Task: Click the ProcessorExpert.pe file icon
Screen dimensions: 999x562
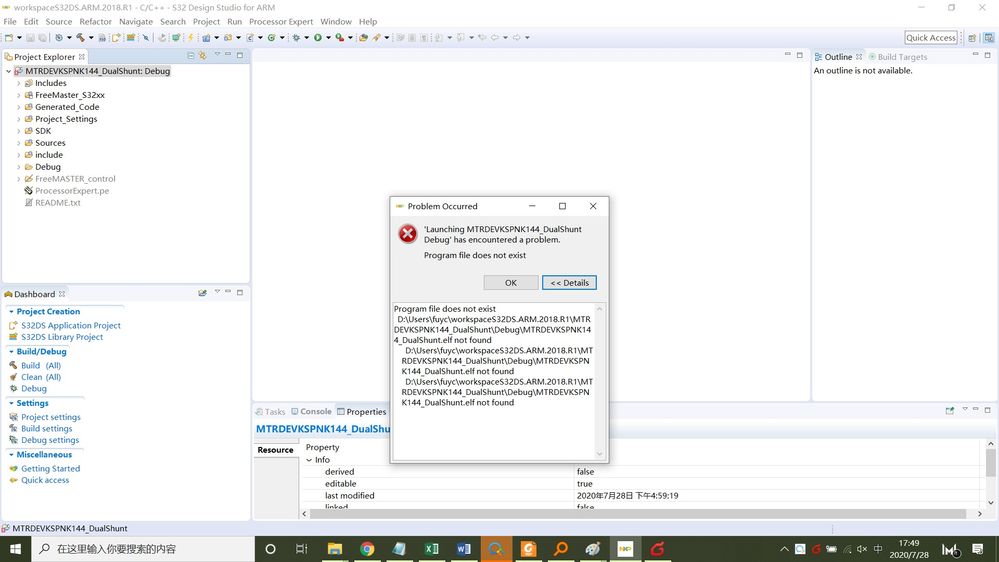Action: click(x=28, y=191)
